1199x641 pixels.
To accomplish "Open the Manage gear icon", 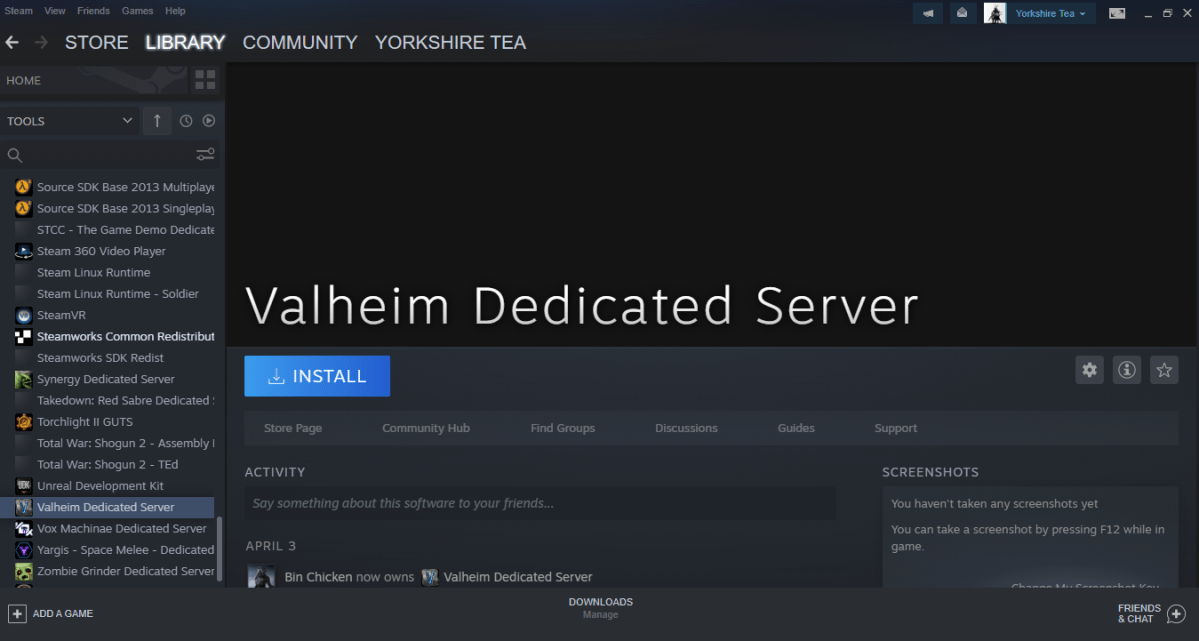I will tap(1090, 370).
